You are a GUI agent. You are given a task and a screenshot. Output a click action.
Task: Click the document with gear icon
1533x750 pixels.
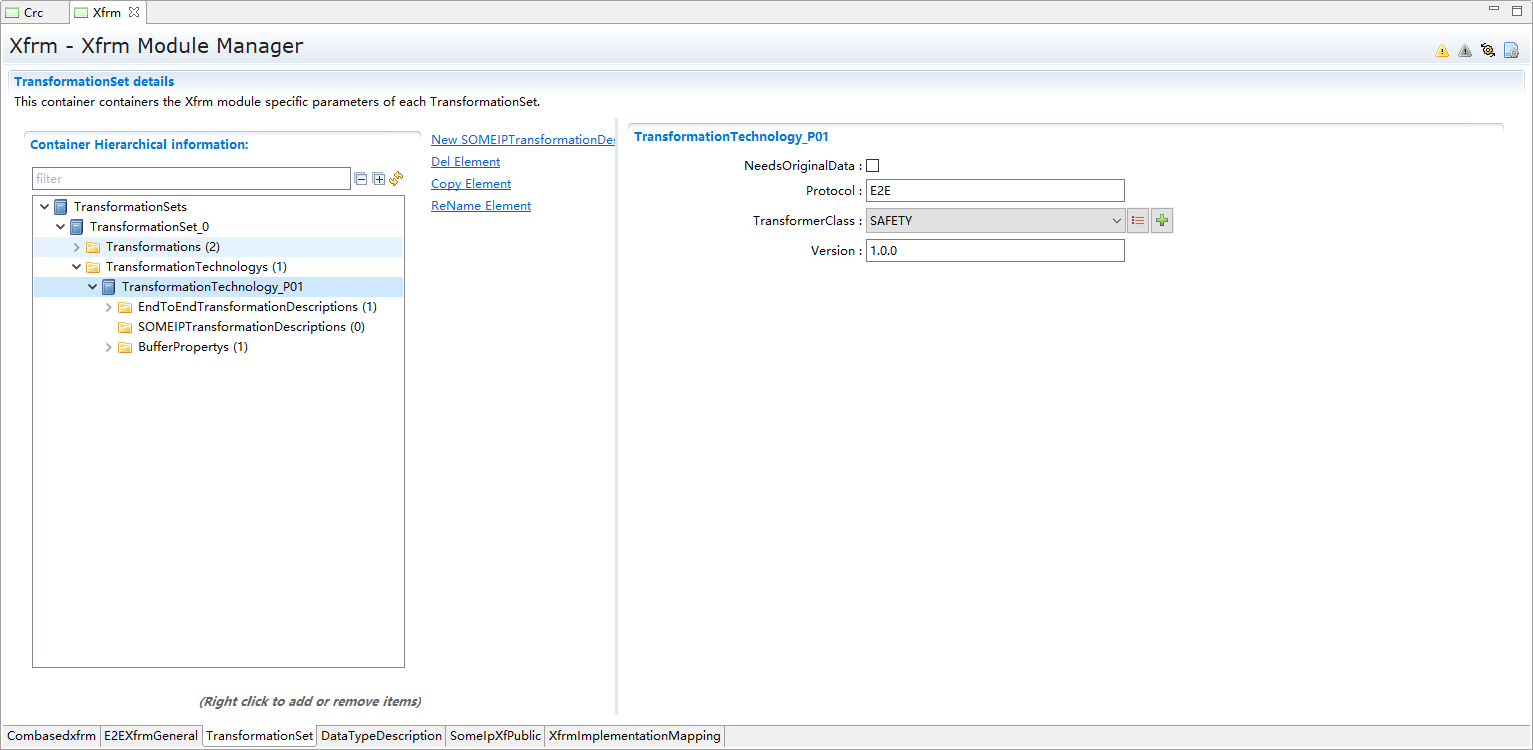[1511, 50]
